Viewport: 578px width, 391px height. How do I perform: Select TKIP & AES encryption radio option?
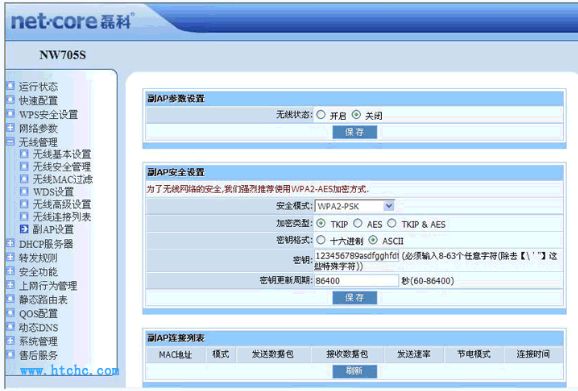click(391, 223)
